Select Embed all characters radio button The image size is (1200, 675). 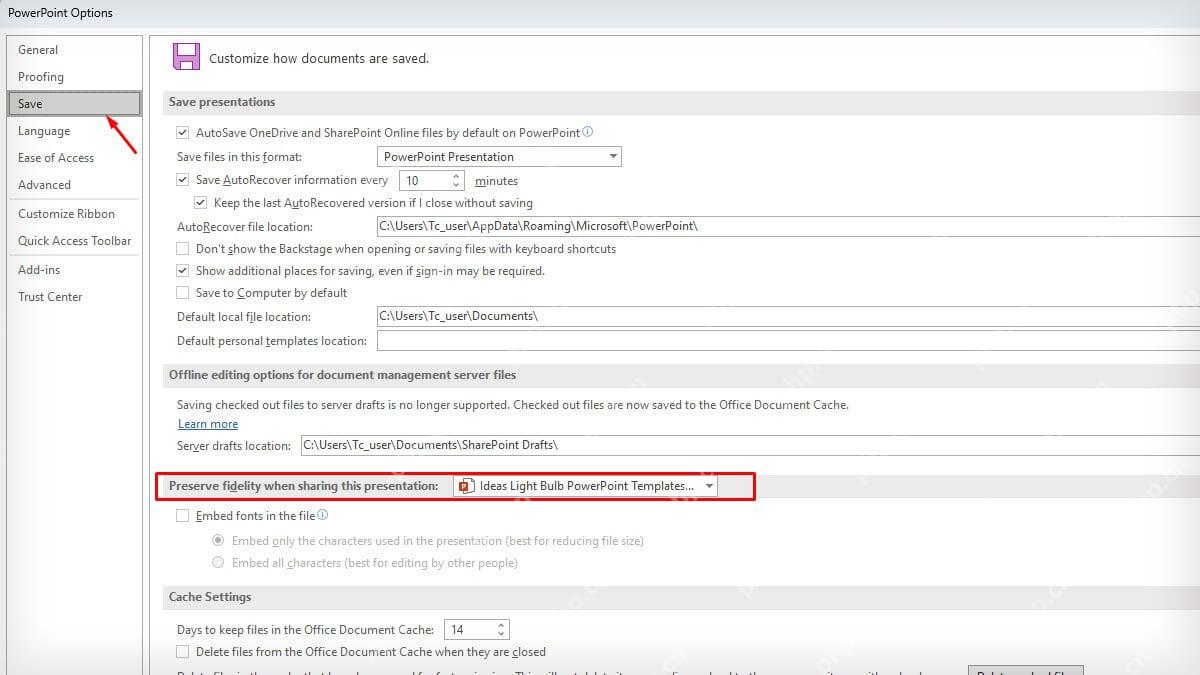[218, 563]
